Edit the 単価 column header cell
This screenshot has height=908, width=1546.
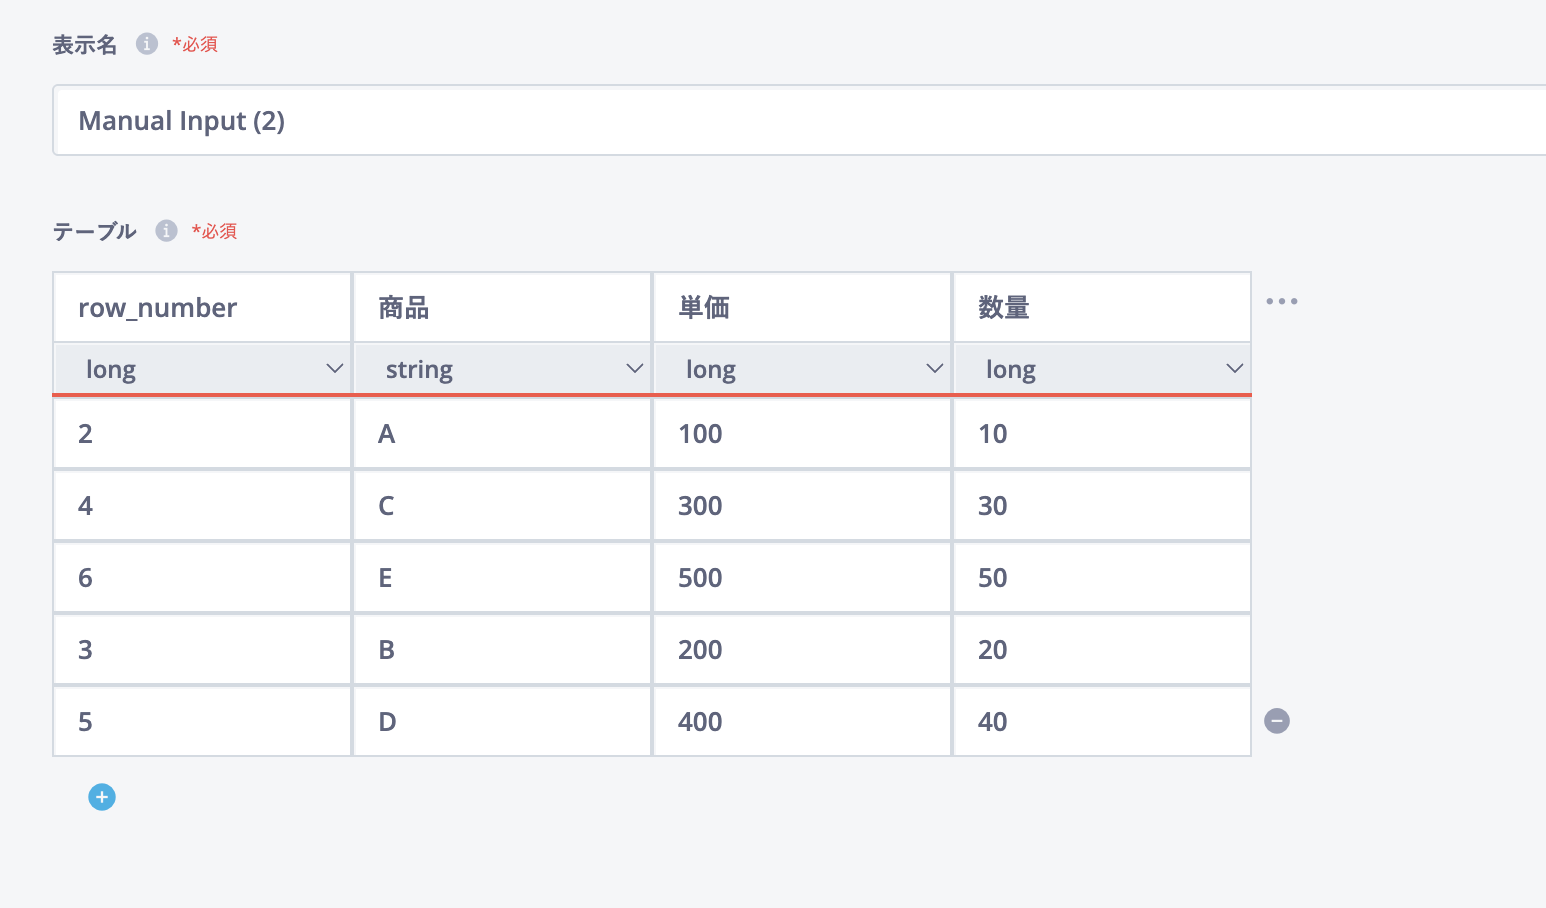point(802,308)
